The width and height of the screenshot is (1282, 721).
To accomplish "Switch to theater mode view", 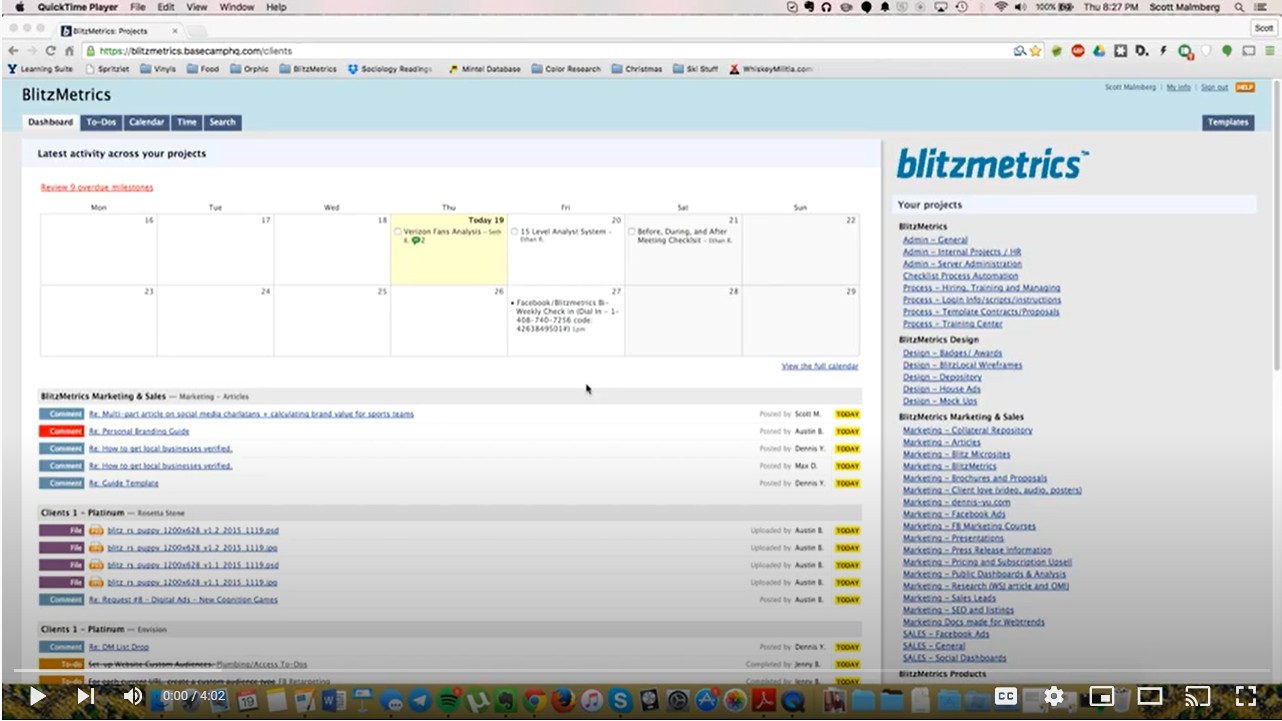I will [x=1150, y=696].
